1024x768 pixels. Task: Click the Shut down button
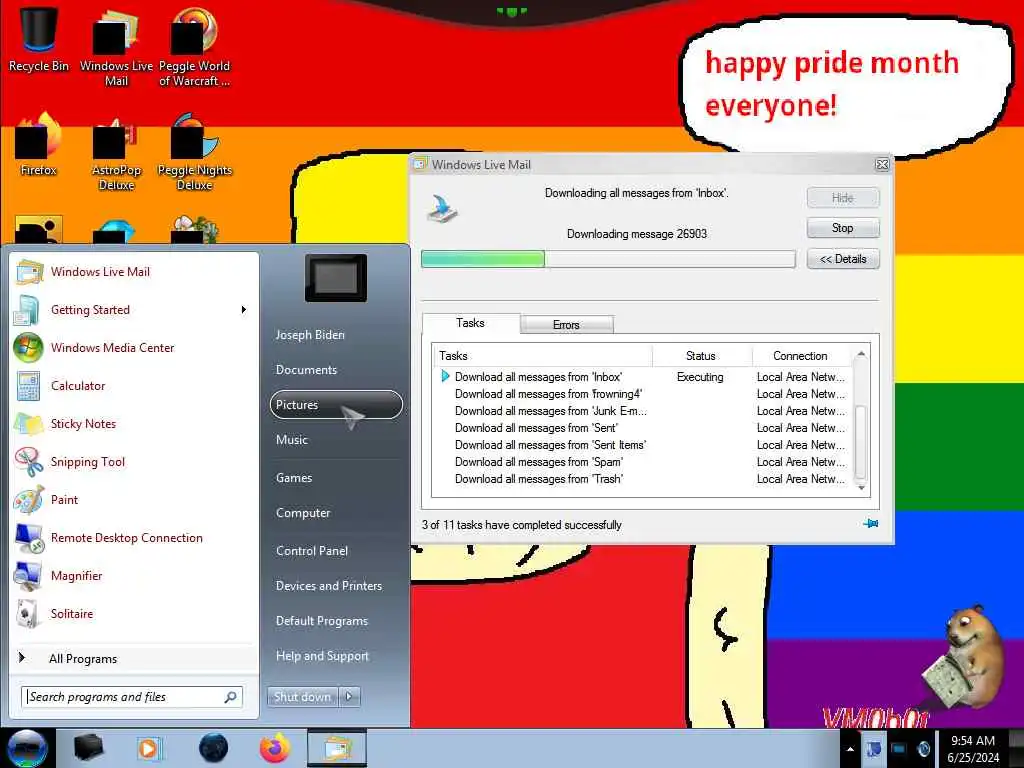pyautogui.click(x=302, y=697)
